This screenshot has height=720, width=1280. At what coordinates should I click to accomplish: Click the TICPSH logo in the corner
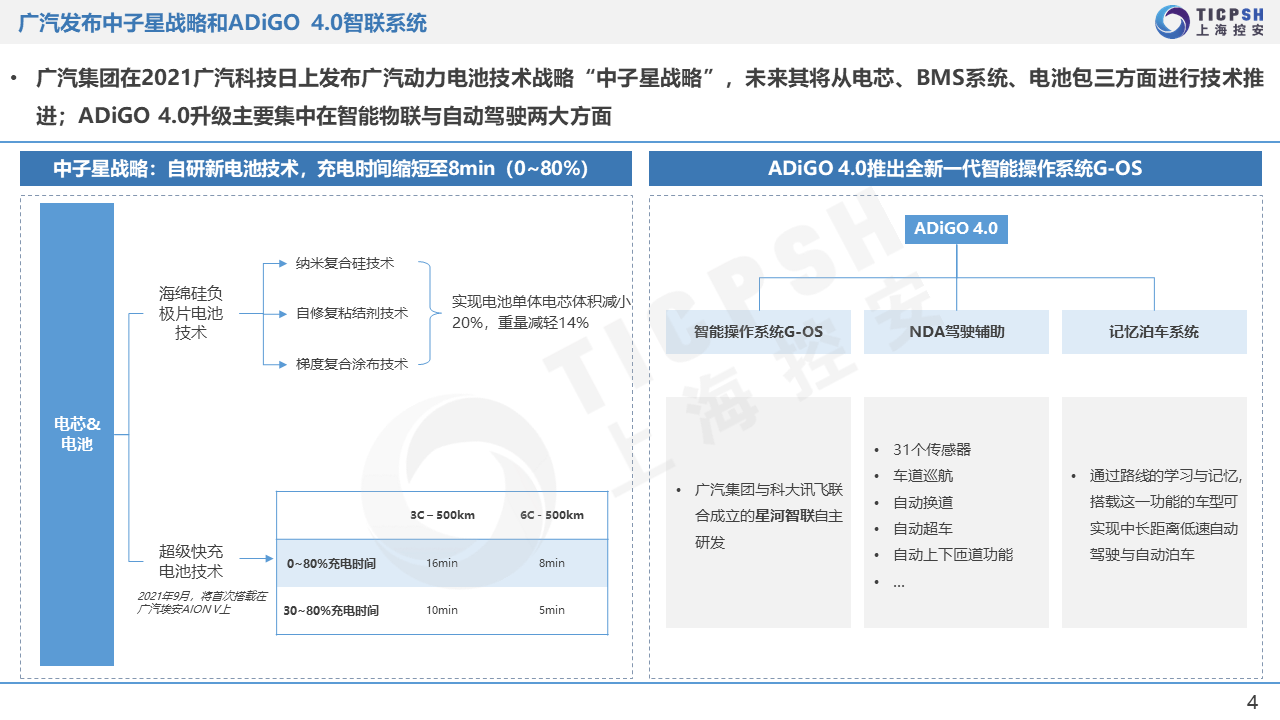(1208, 22)
